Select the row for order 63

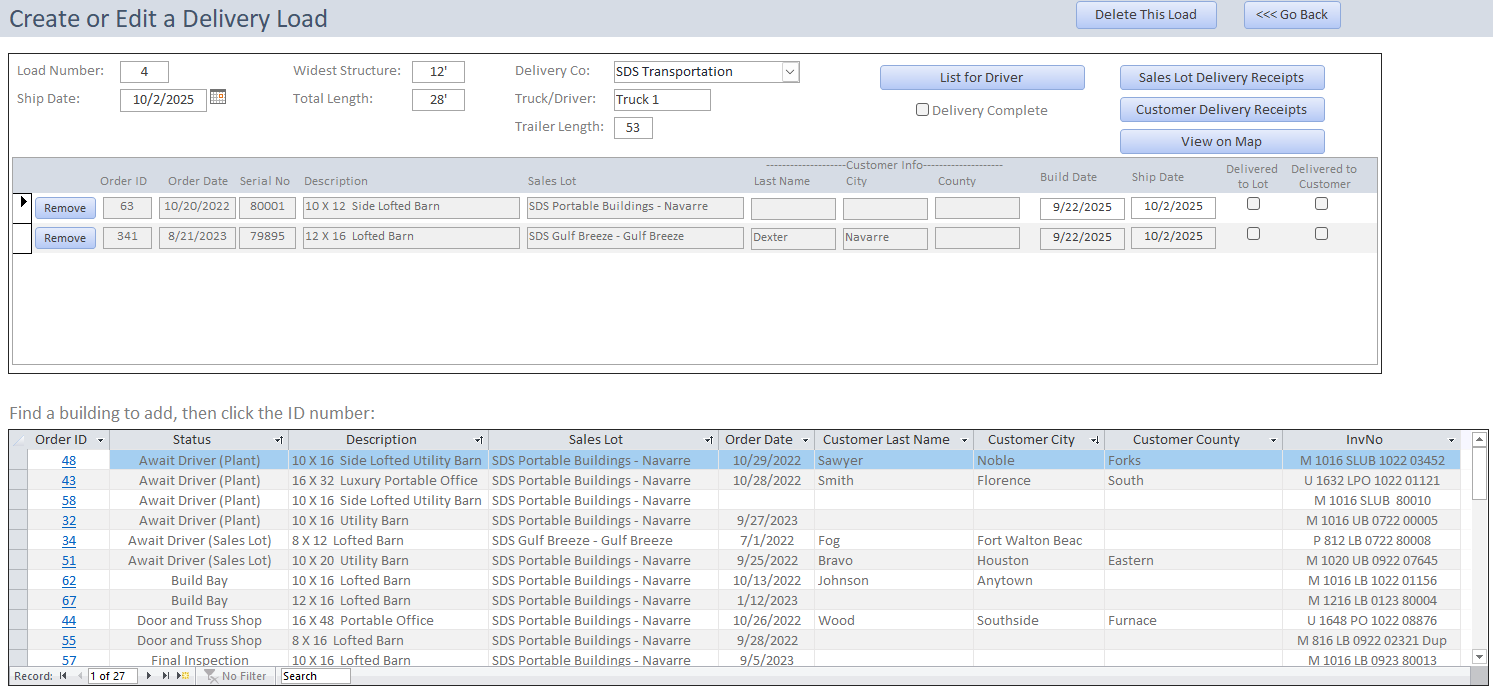tap(22, 206)
